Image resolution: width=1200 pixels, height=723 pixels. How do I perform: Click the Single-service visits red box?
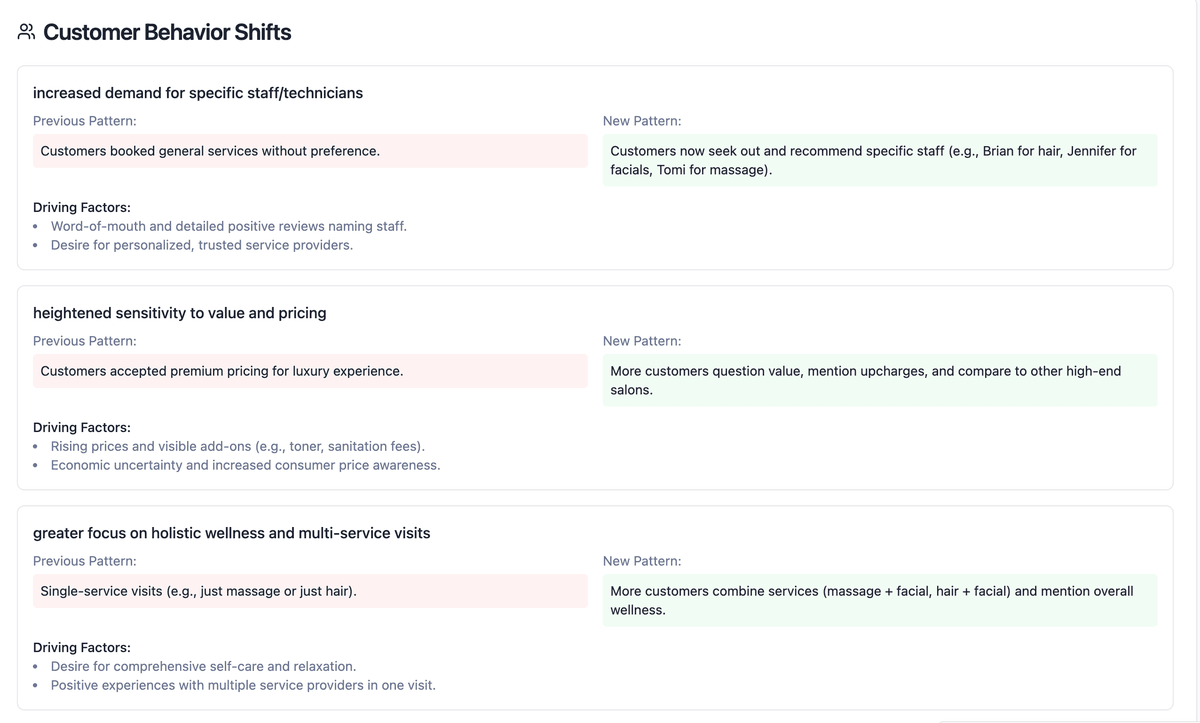tap(310, 591)
